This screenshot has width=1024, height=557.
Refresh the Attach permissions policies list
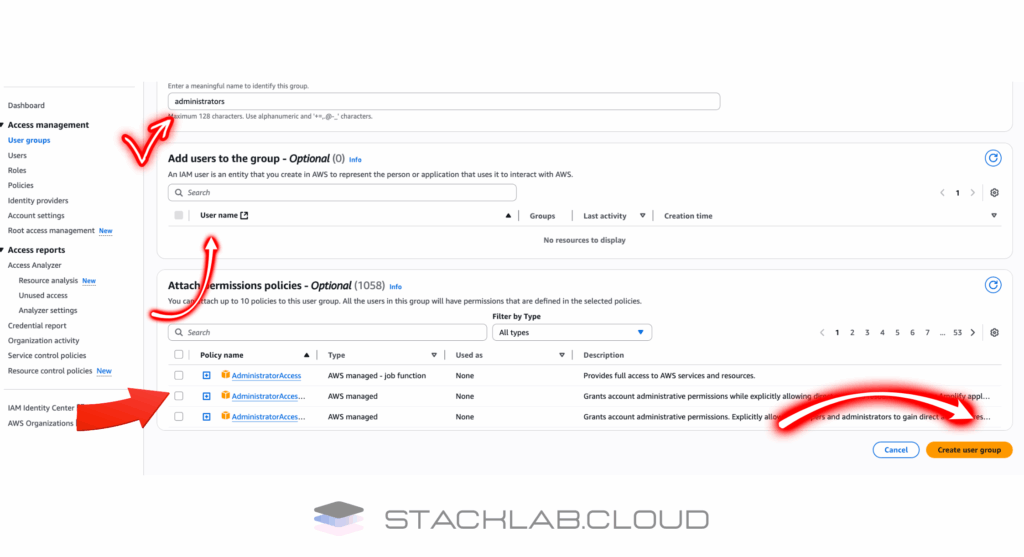993,285
